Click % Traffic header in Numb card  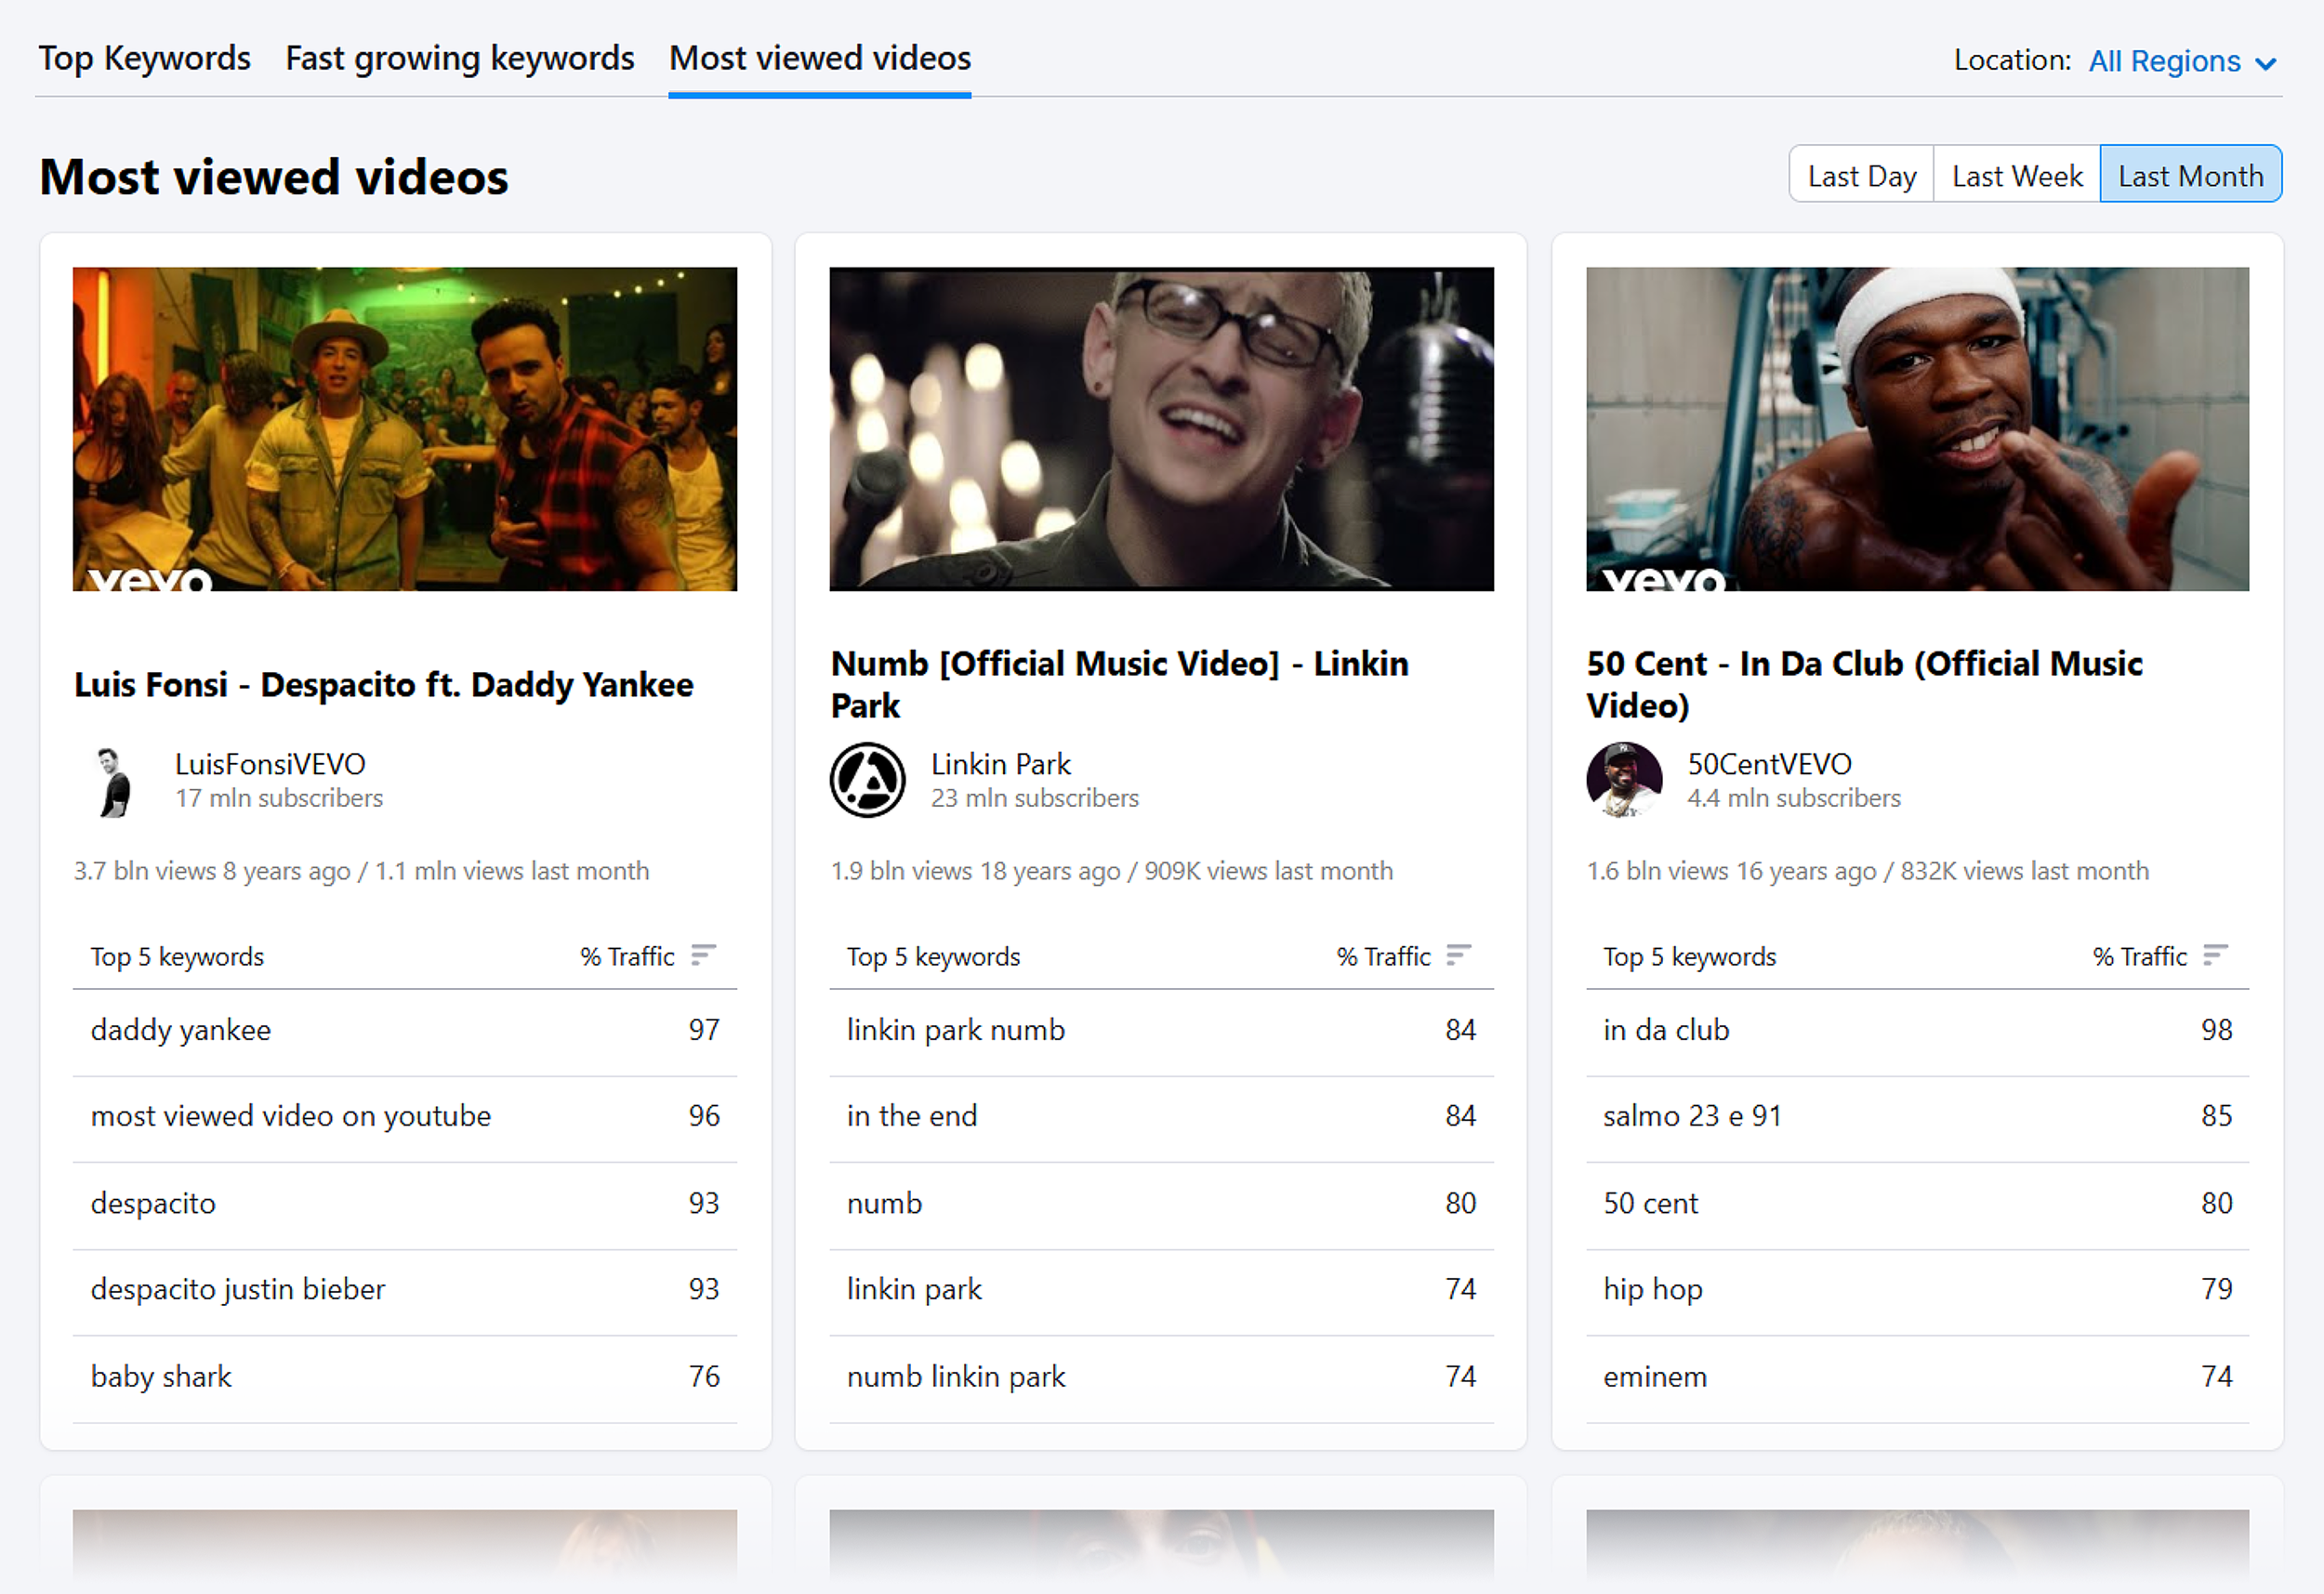click(x=1384, y=957)
